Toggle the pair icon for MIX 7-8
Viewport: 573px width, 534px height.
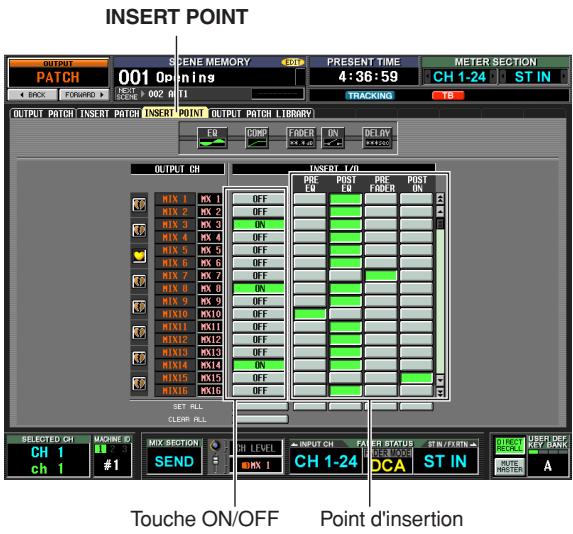[139, 281]
